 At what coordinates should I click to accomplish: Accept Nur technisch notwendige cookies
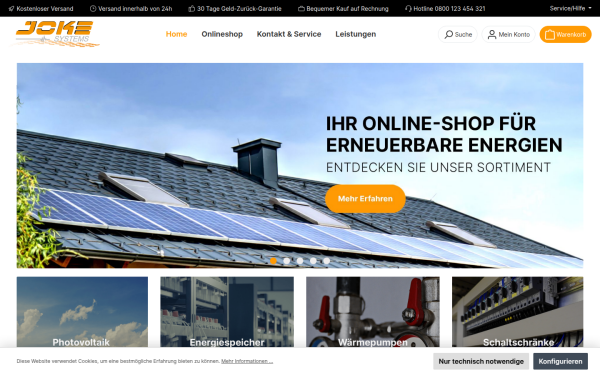tap(481, 361)
